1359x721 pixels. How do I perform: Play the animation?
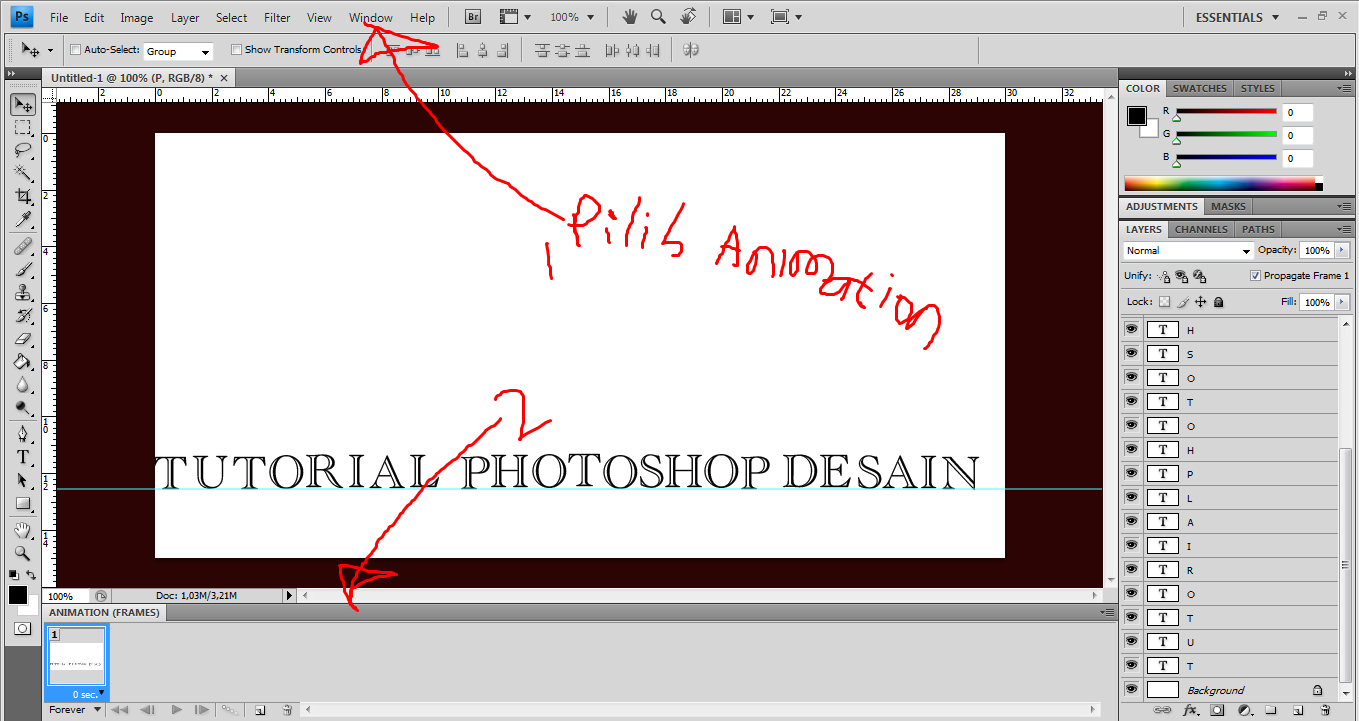(x=176, y=710)
